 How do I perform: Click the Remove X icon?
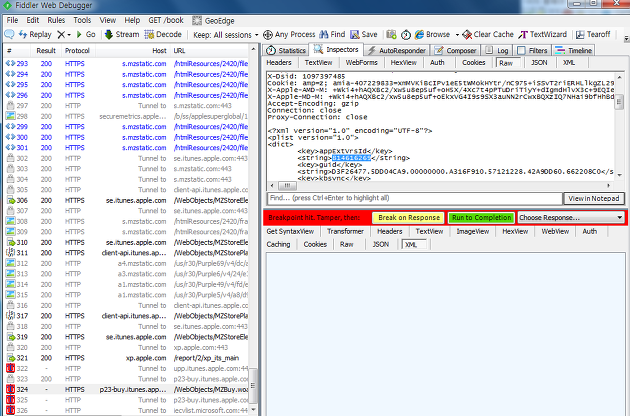coord(61,35)
